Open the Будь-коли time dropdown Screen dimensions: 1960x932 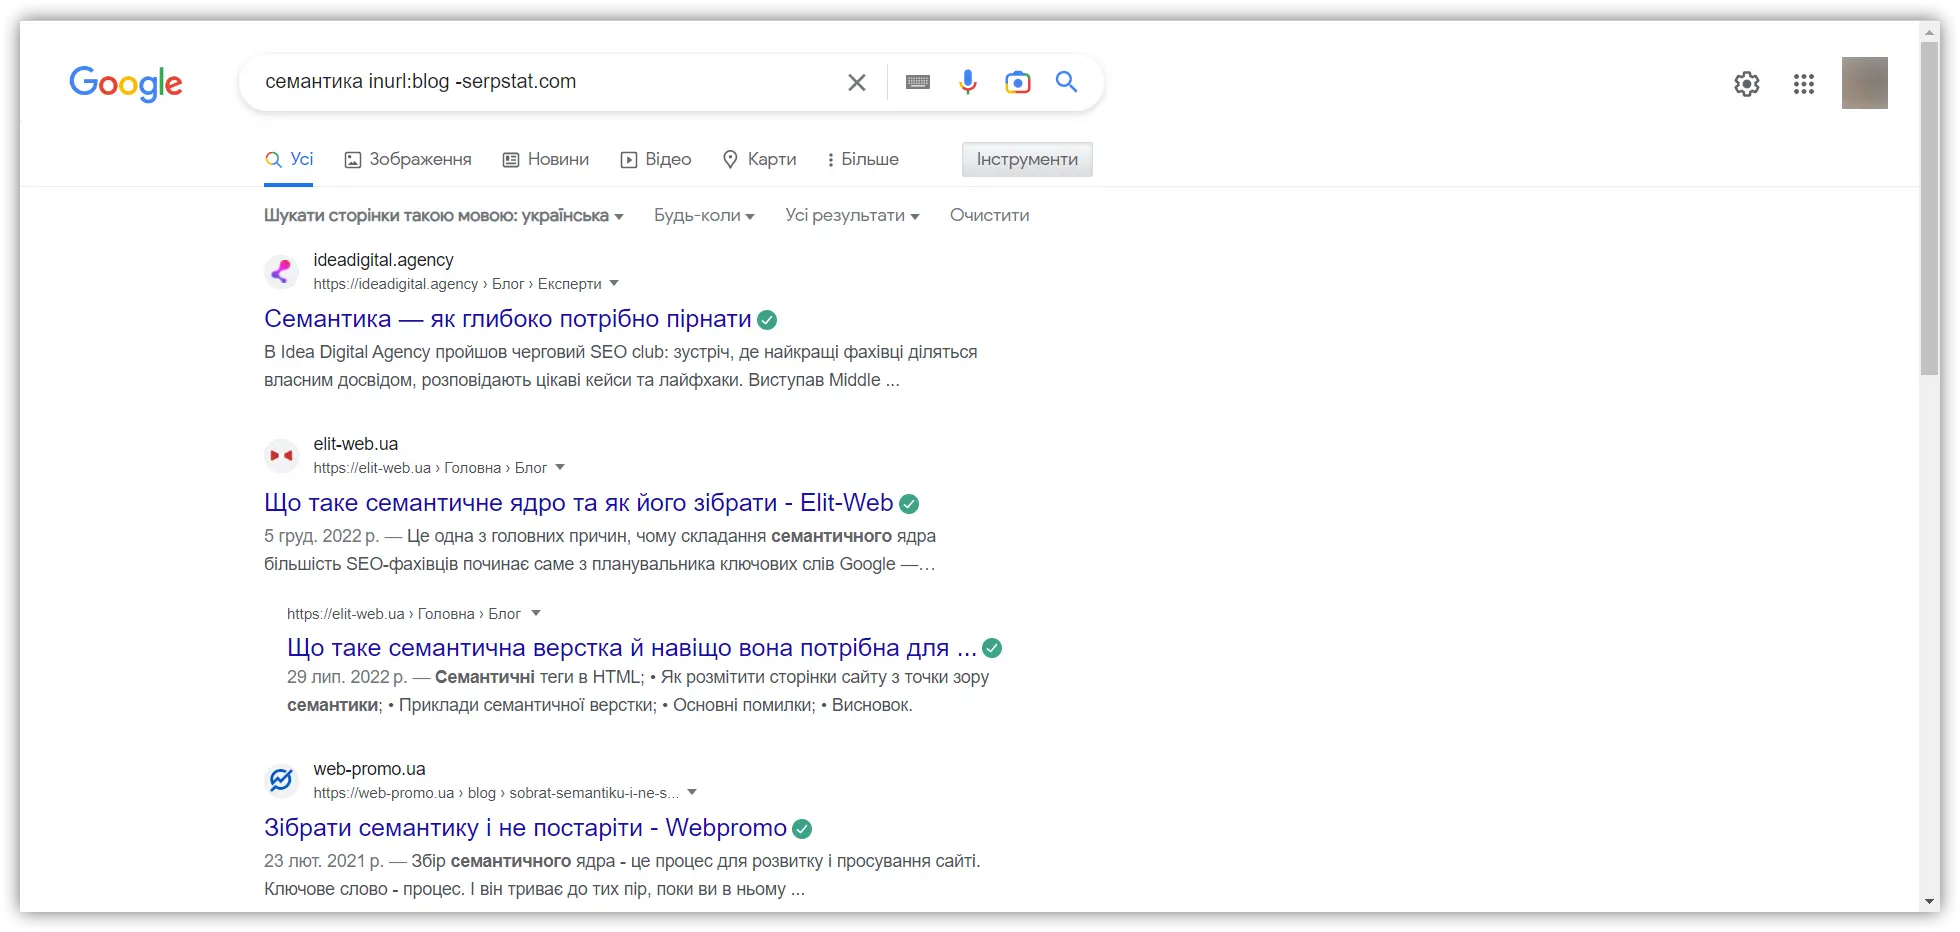click(704, 216)
